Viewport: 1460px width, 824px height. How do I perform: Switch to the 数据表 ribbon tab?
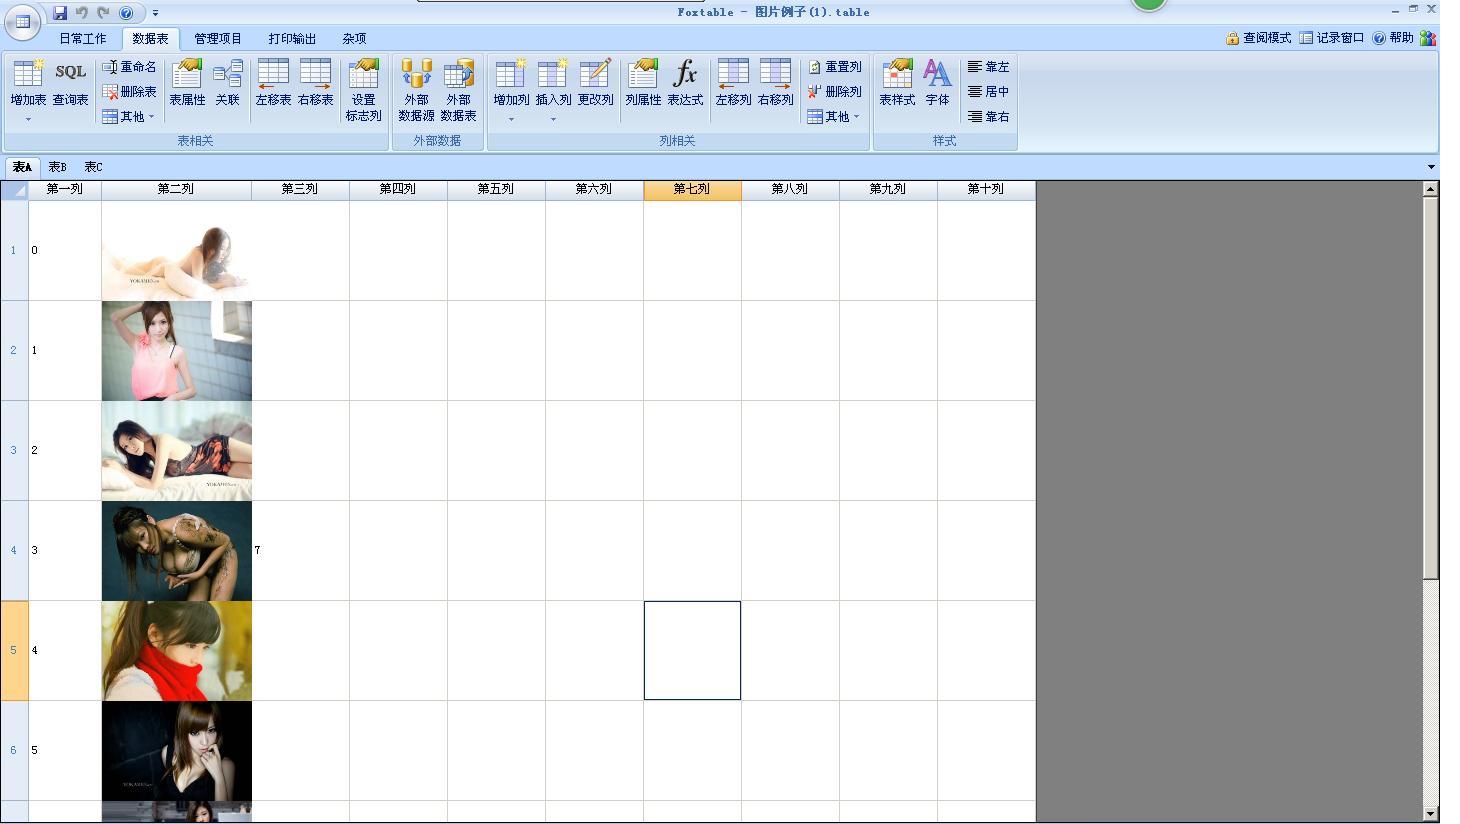pos(150,39)
